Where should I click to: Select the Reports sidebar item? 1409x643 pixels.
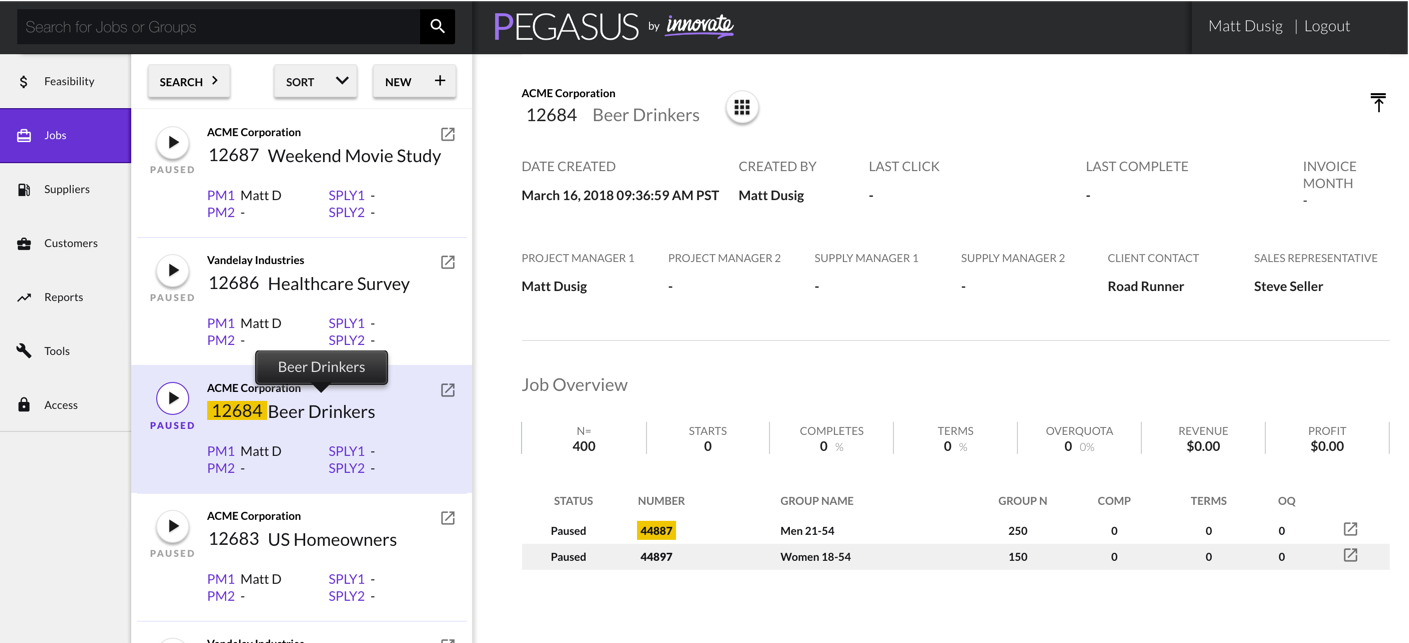coord(63,297)
